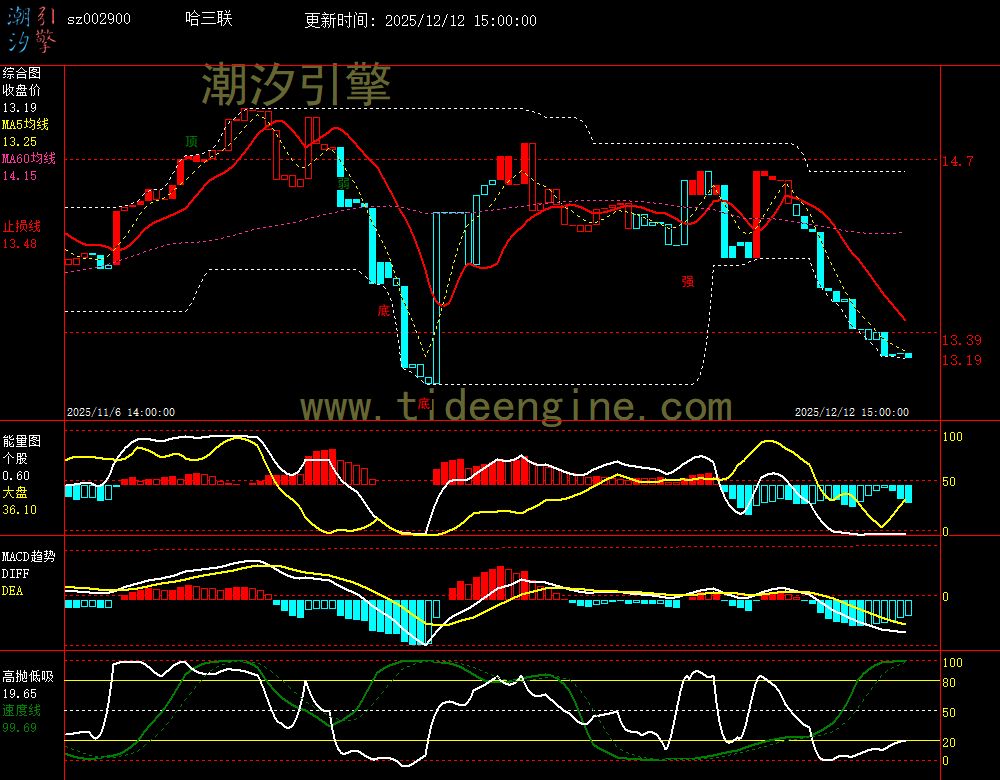Screen dimensions: 1000x780
Task: Open the www.tideengine.com link
Action: coord(516,407)
